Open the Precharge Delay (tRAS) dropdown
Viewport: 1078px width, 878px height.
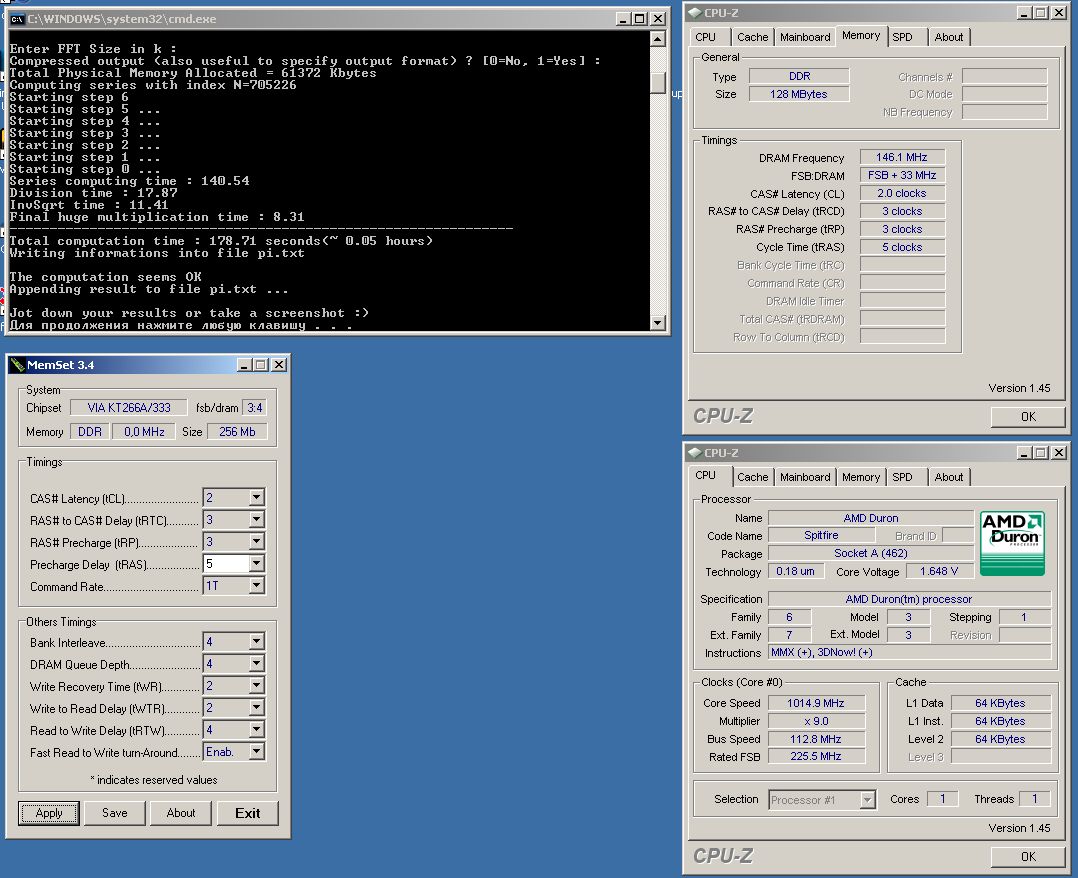256,563
